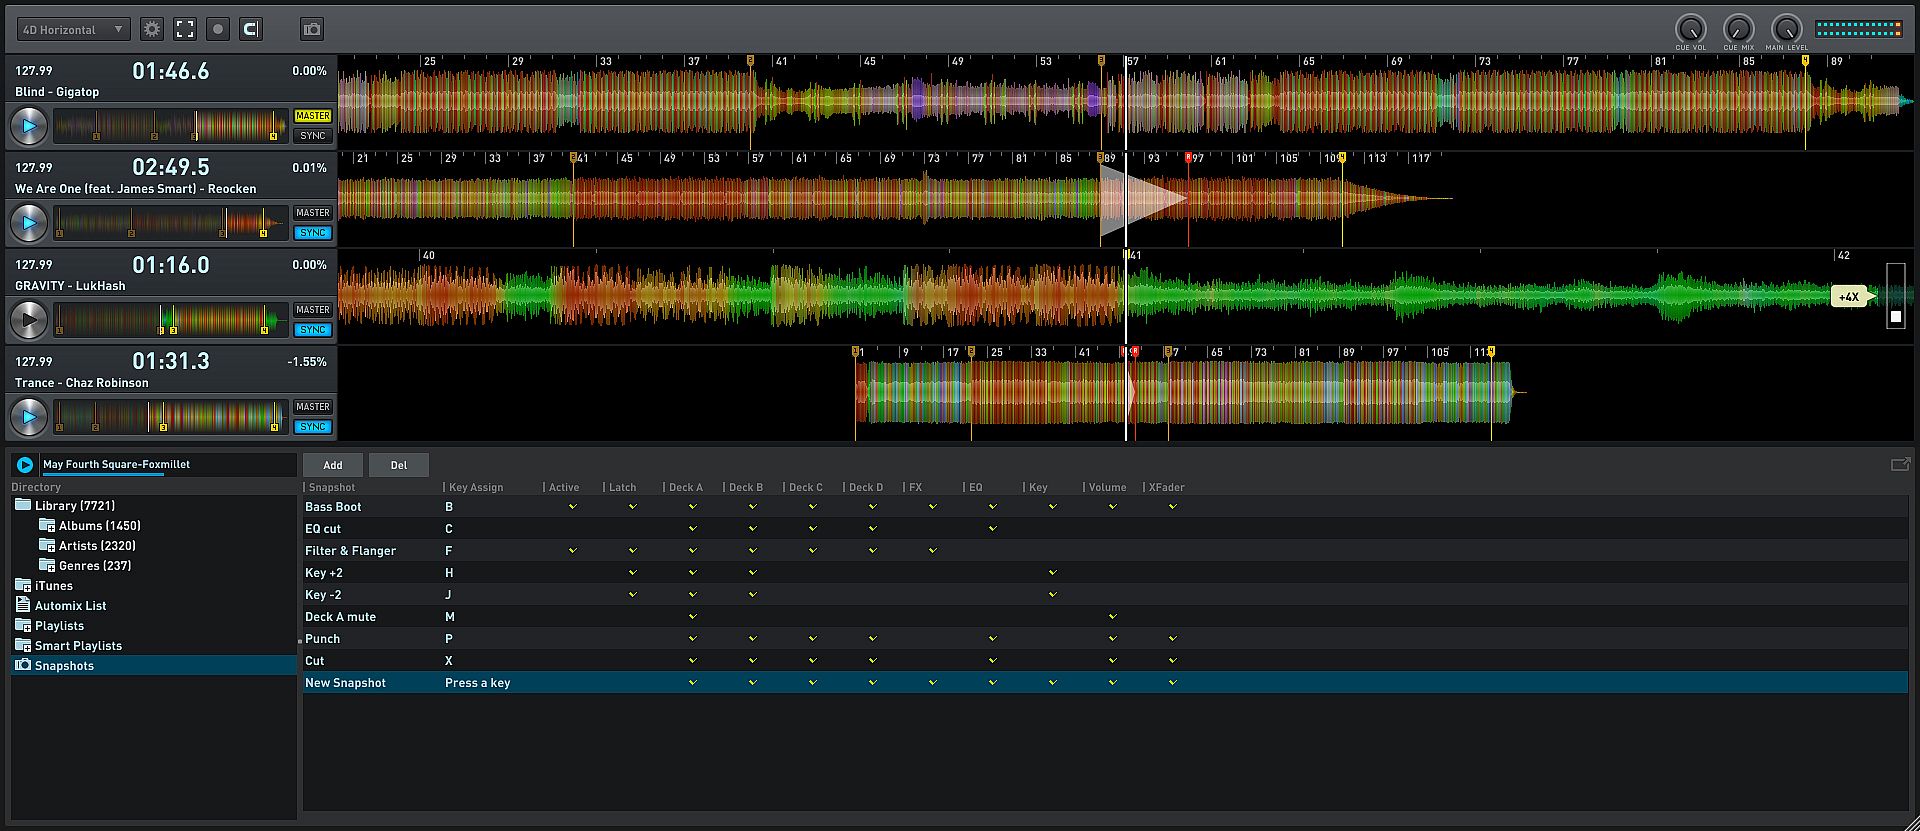Play the GRAVITY - LukHash deck
Screen dimensions: 1920x831
pyautogui.click(x=28, y=320)
